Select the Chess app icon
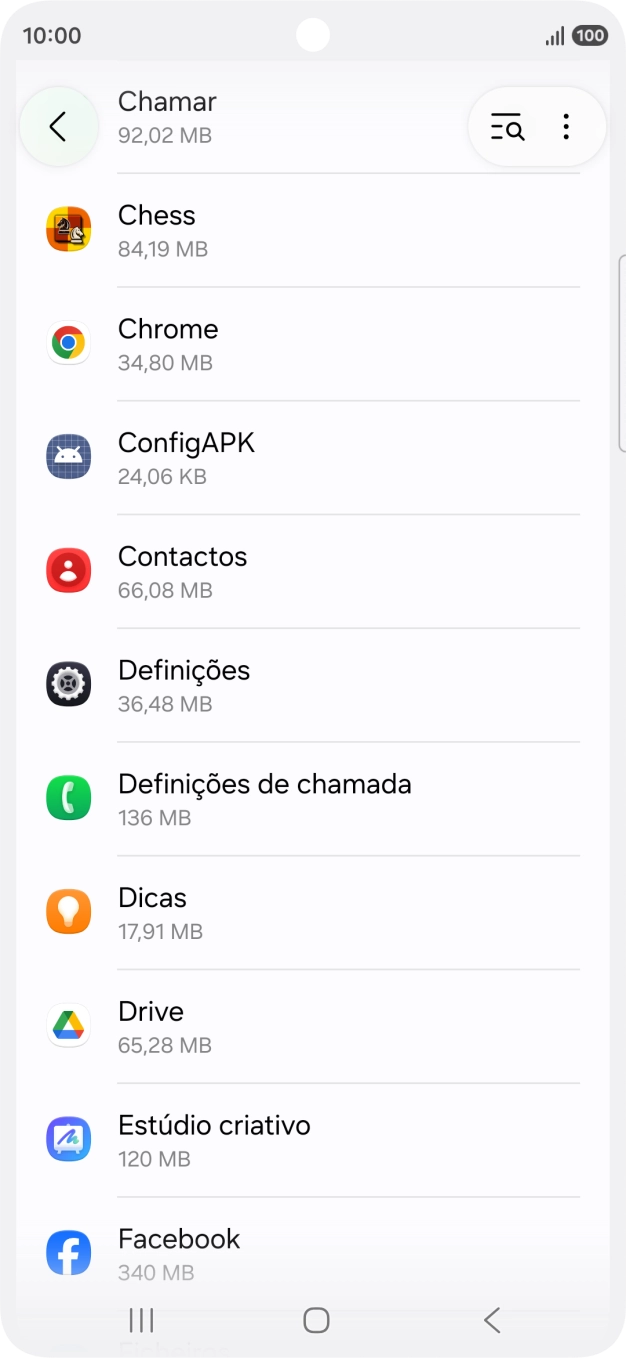626x1358 pixels. pyautogui.click(x=68, y=228)
